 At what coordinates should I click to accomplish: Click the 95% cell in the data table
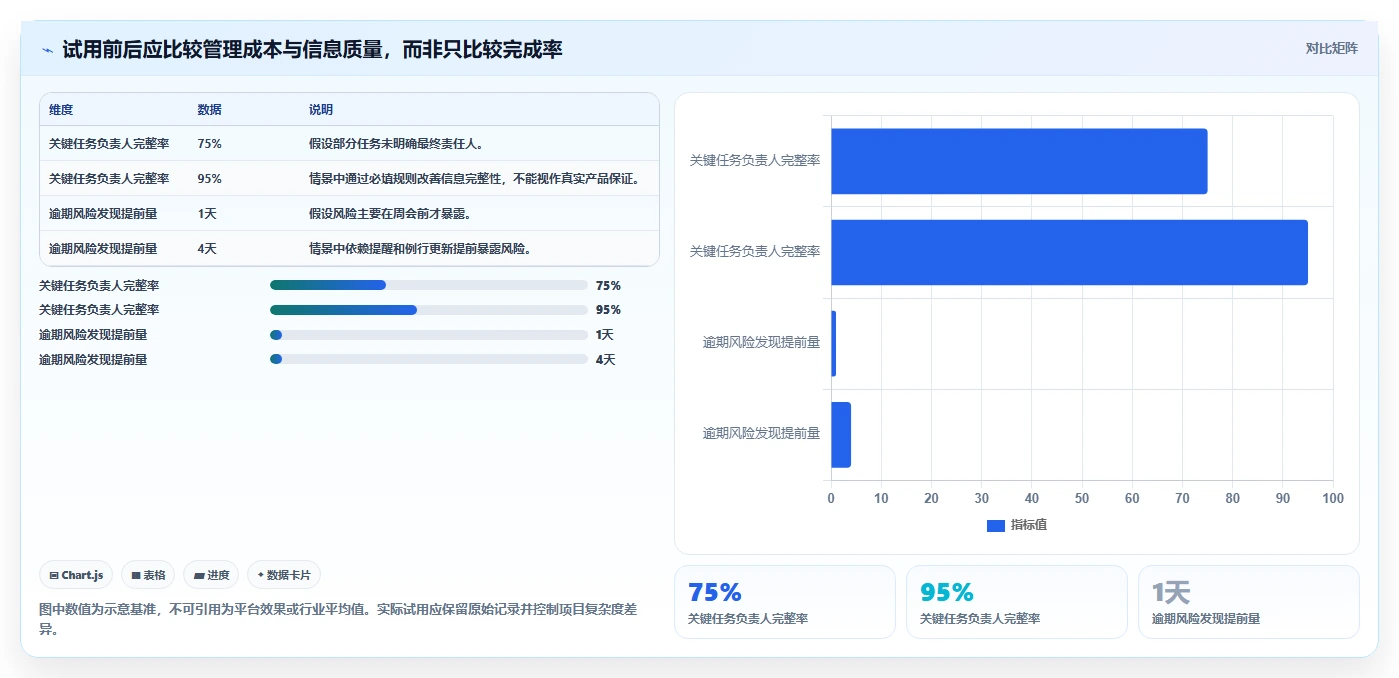point(210,179)
